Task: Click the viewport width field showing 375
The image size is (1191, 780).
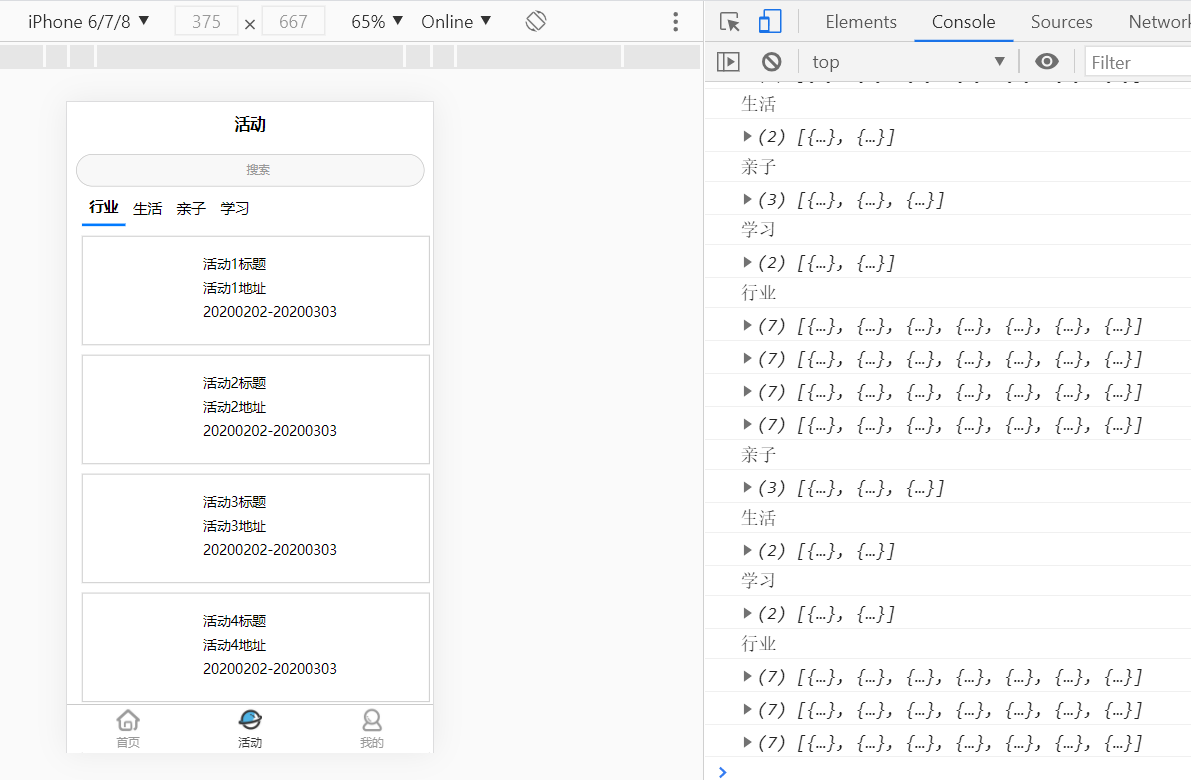Action: (206, 21)
